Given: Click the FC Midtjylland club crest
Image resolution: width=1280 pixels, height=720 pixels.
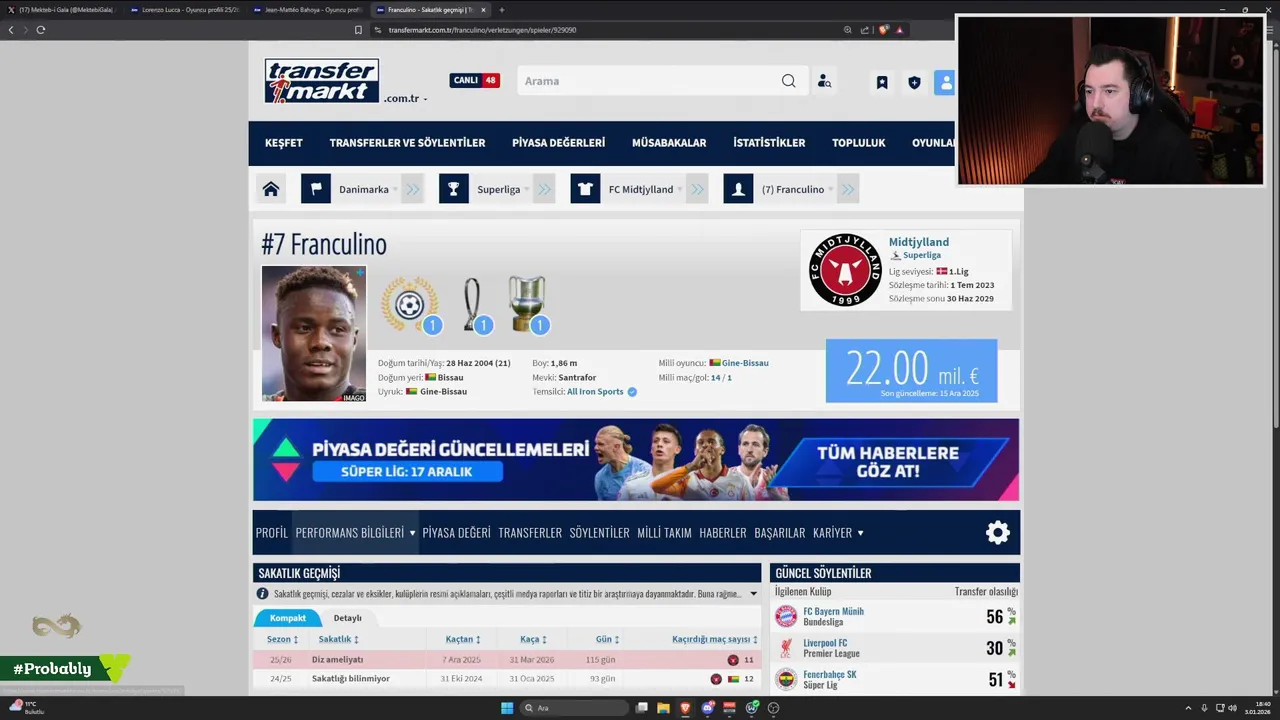Looking at the screenshot, I should tap(845, 270).
